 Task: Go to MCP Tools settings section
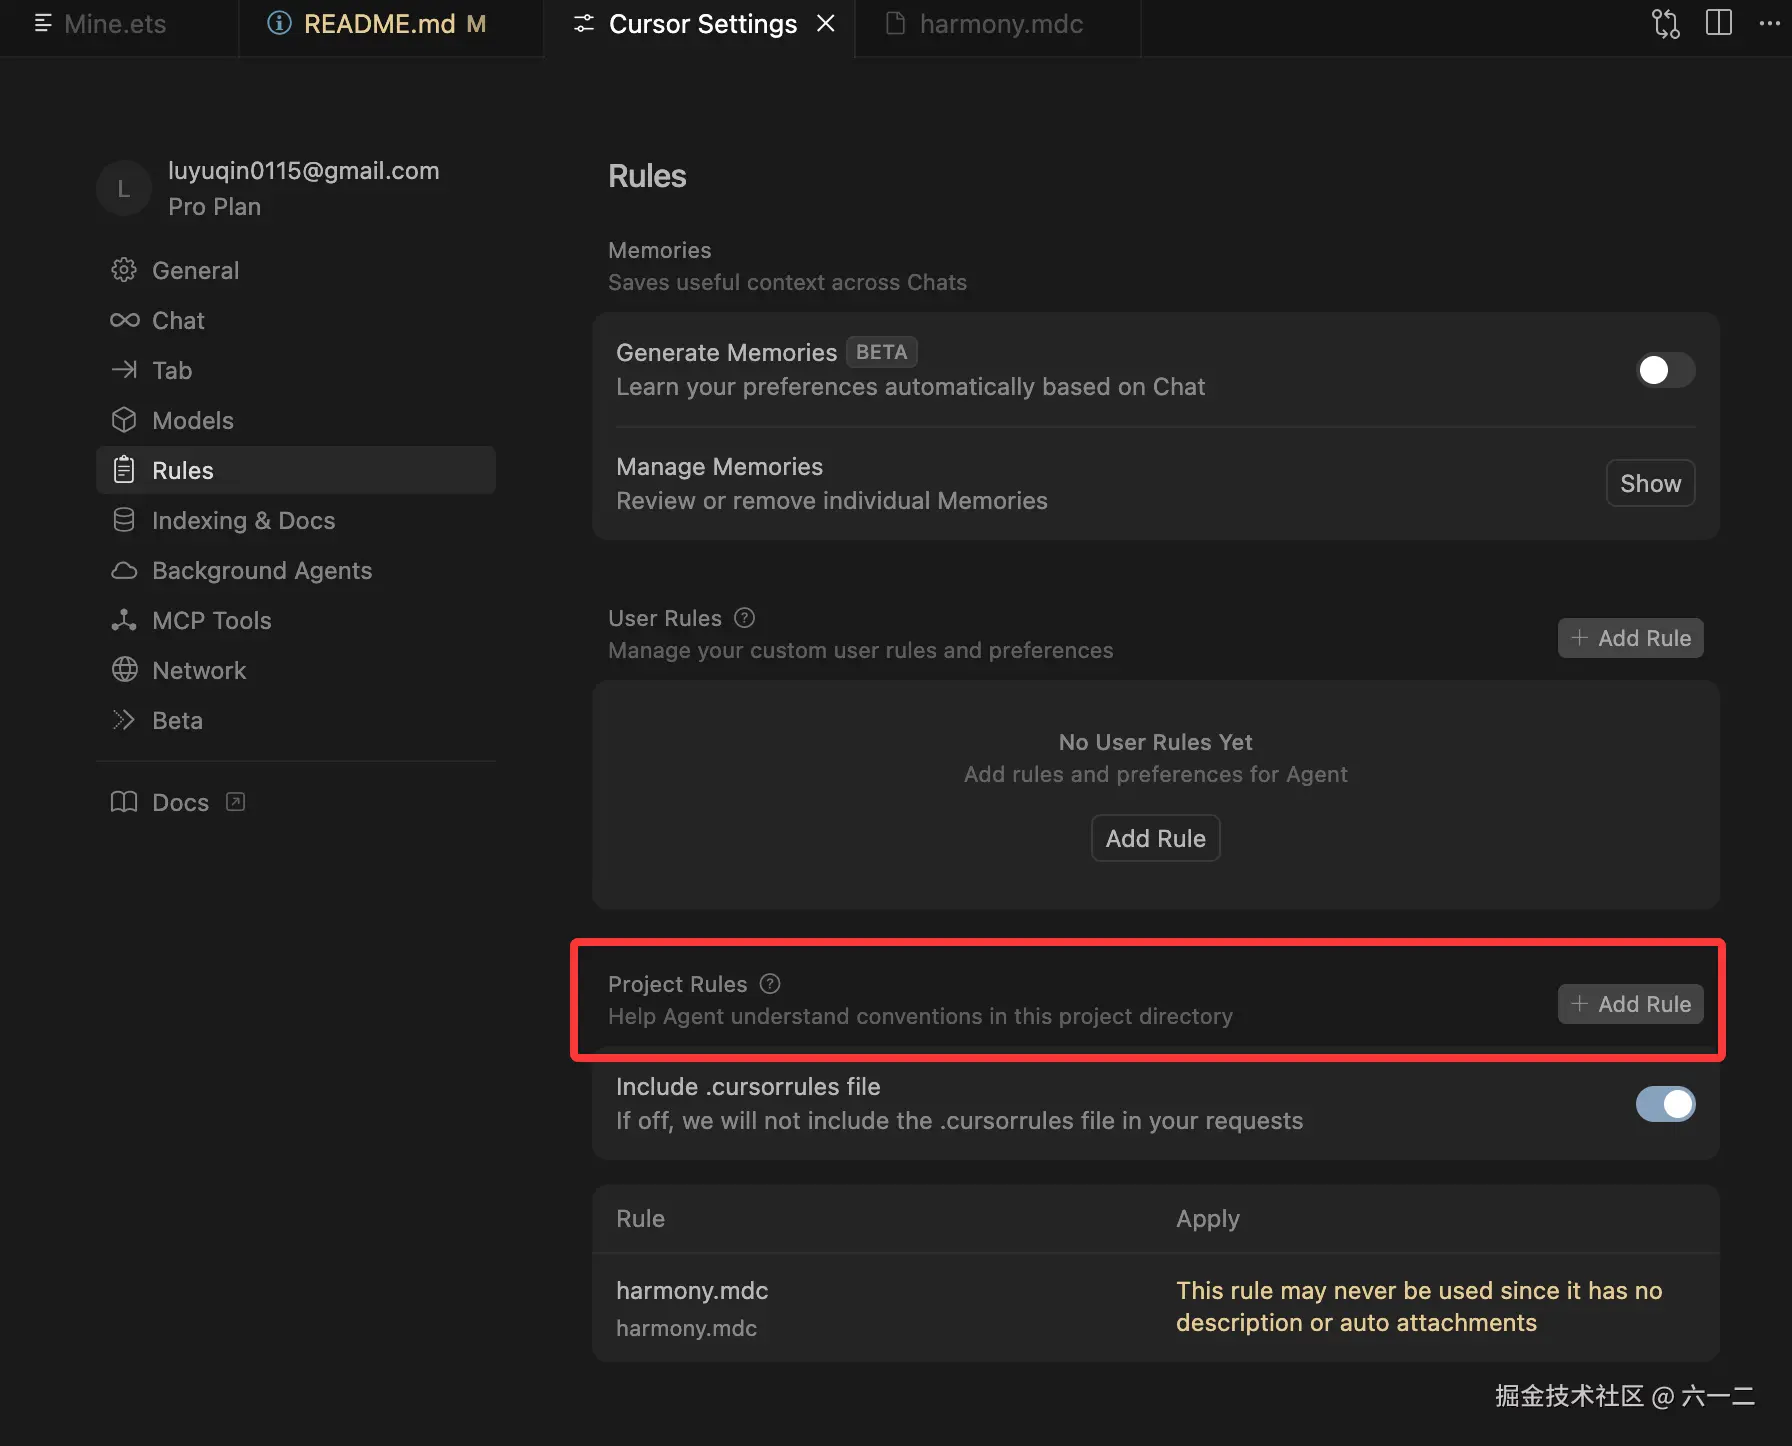click(x=211, y=620)
